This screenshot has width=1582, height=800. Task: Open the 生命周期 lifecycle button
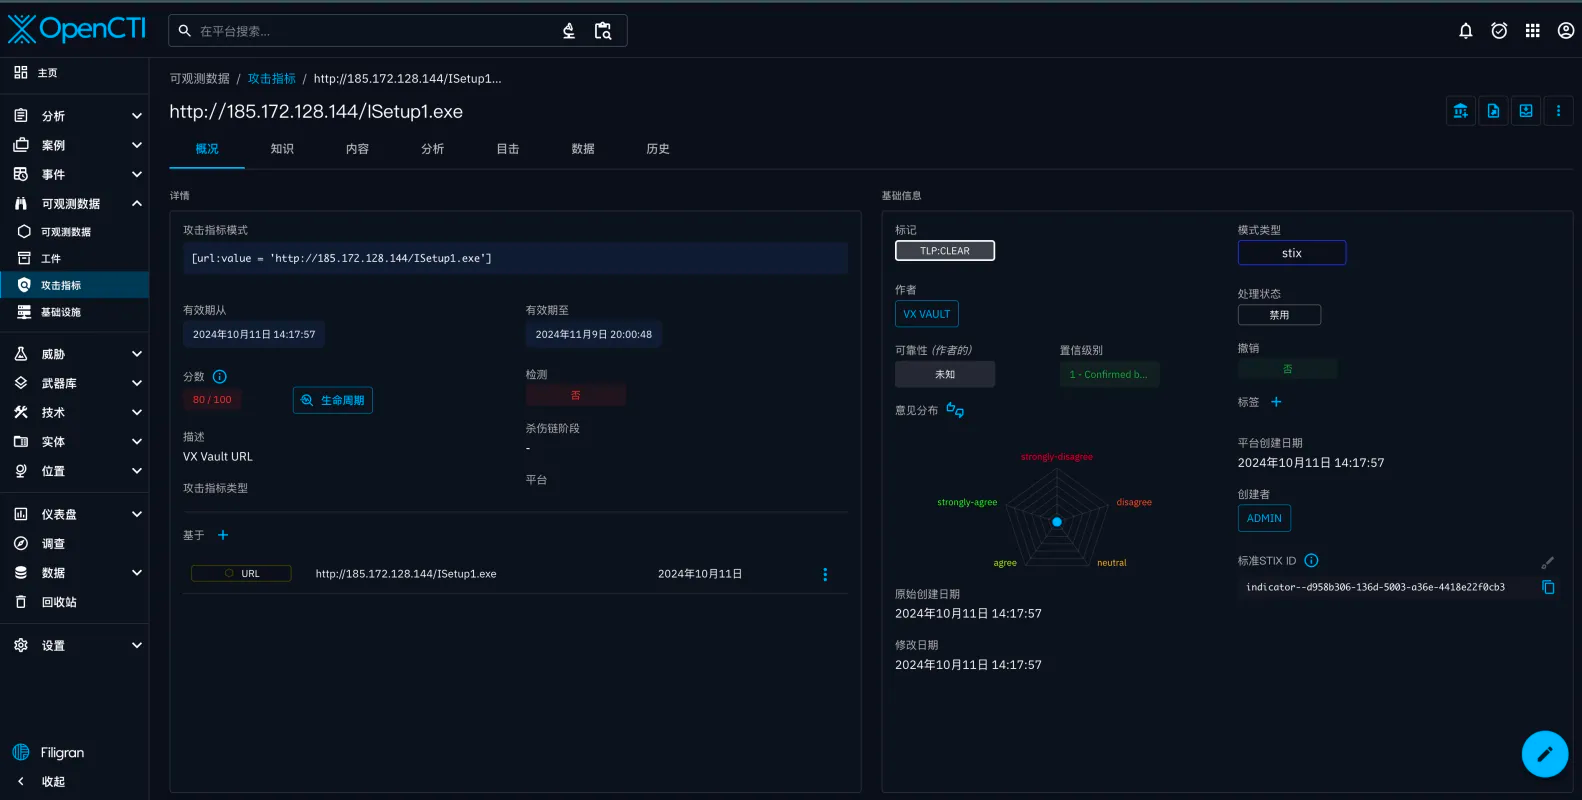(x=333, y=400)
